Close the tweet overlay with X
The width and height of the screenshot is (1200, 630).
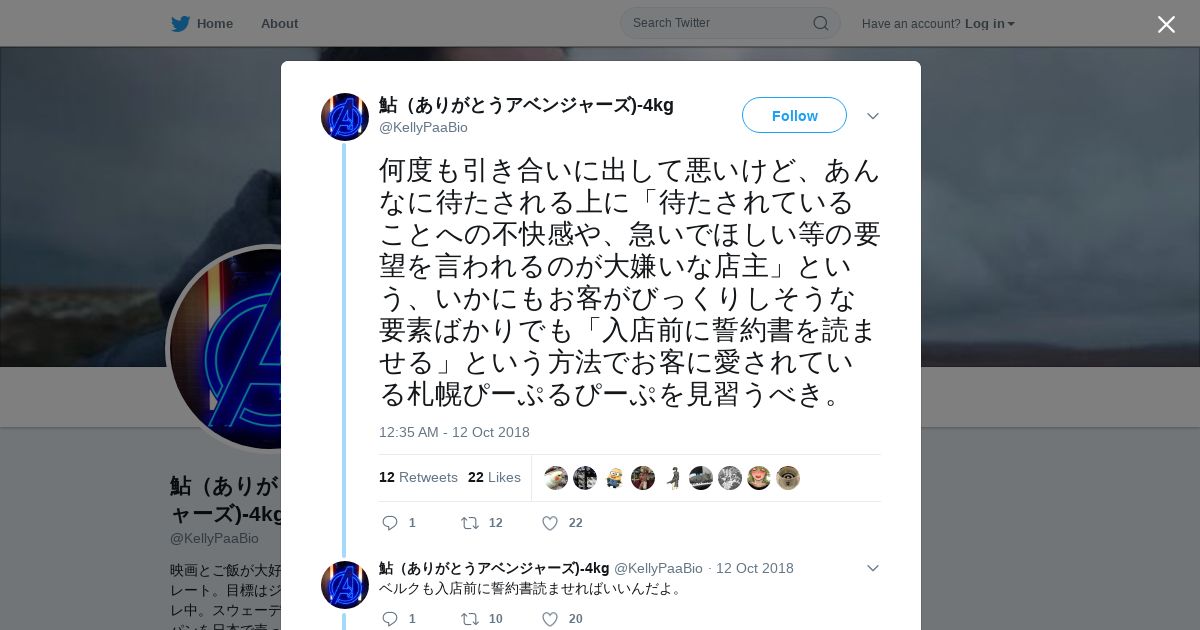coord(1166,24)
